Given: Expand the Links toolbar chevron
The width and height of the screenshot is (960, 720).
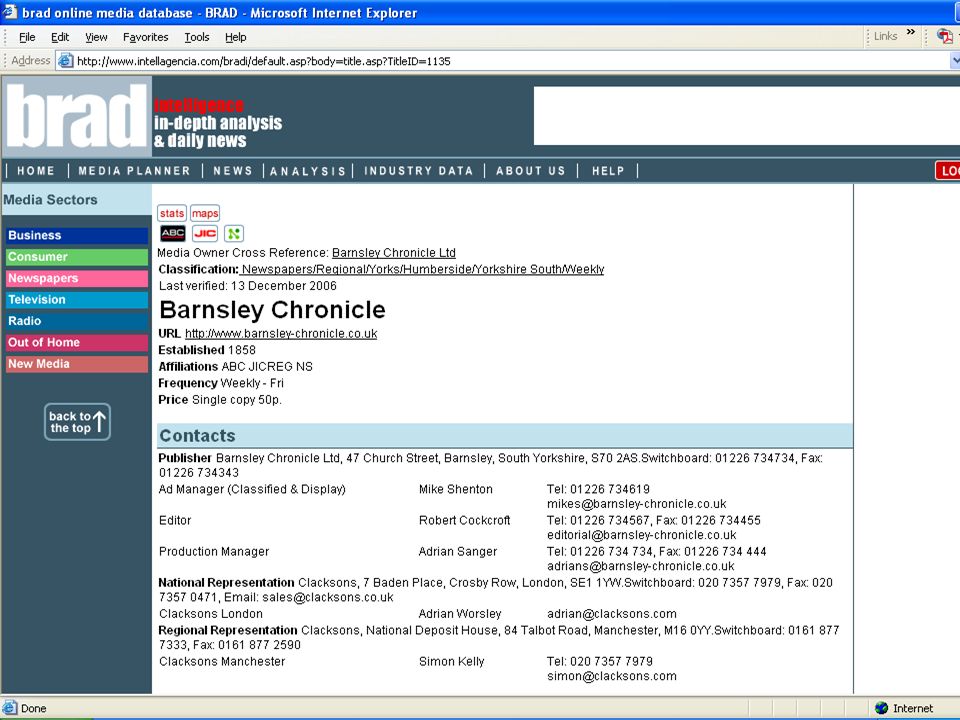Looking at the screenshot, I should point(911,32).
